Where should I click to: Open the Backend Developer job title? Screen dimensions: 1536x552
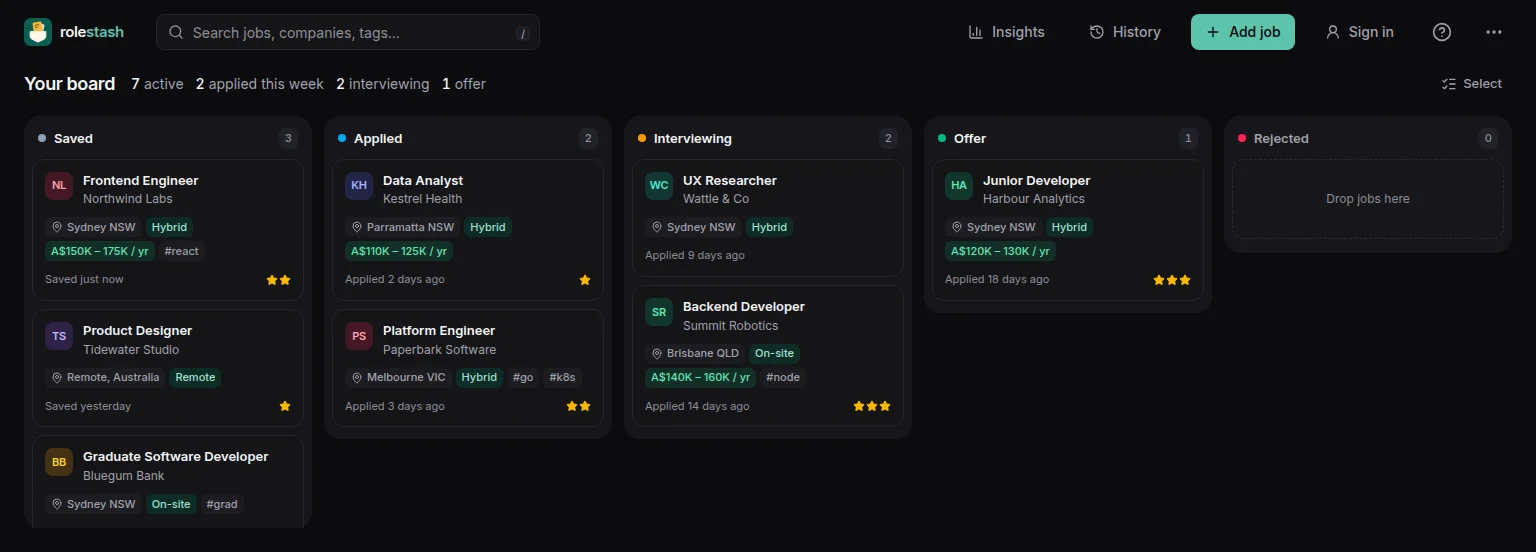744,307
